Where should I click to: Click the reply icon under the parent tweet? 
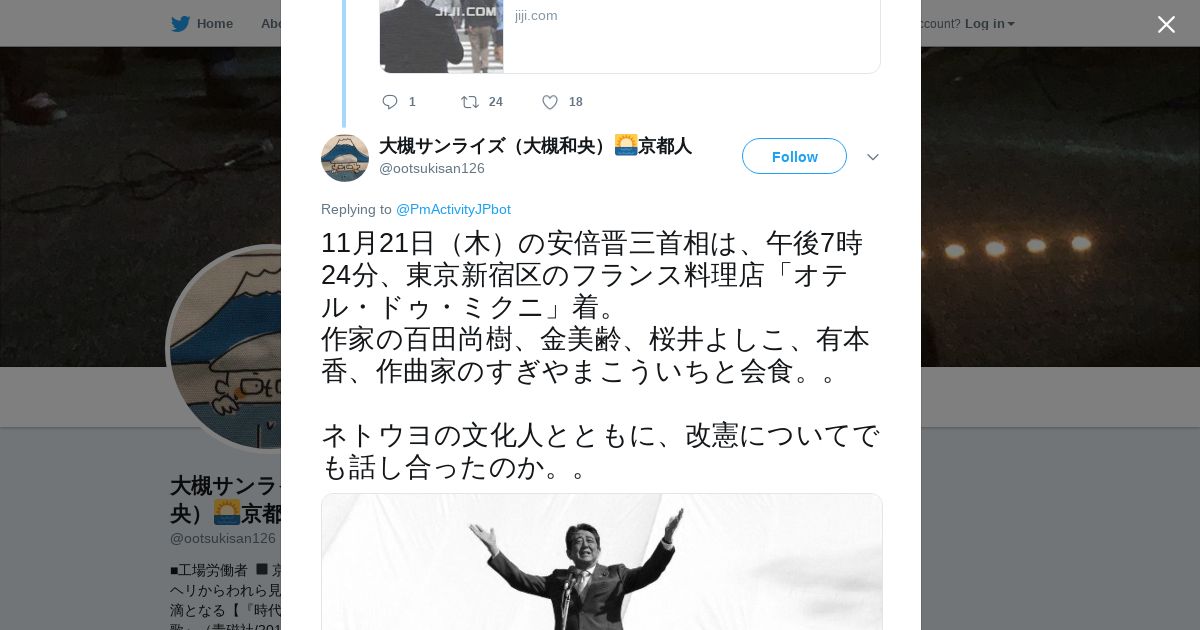pos(390,102)
